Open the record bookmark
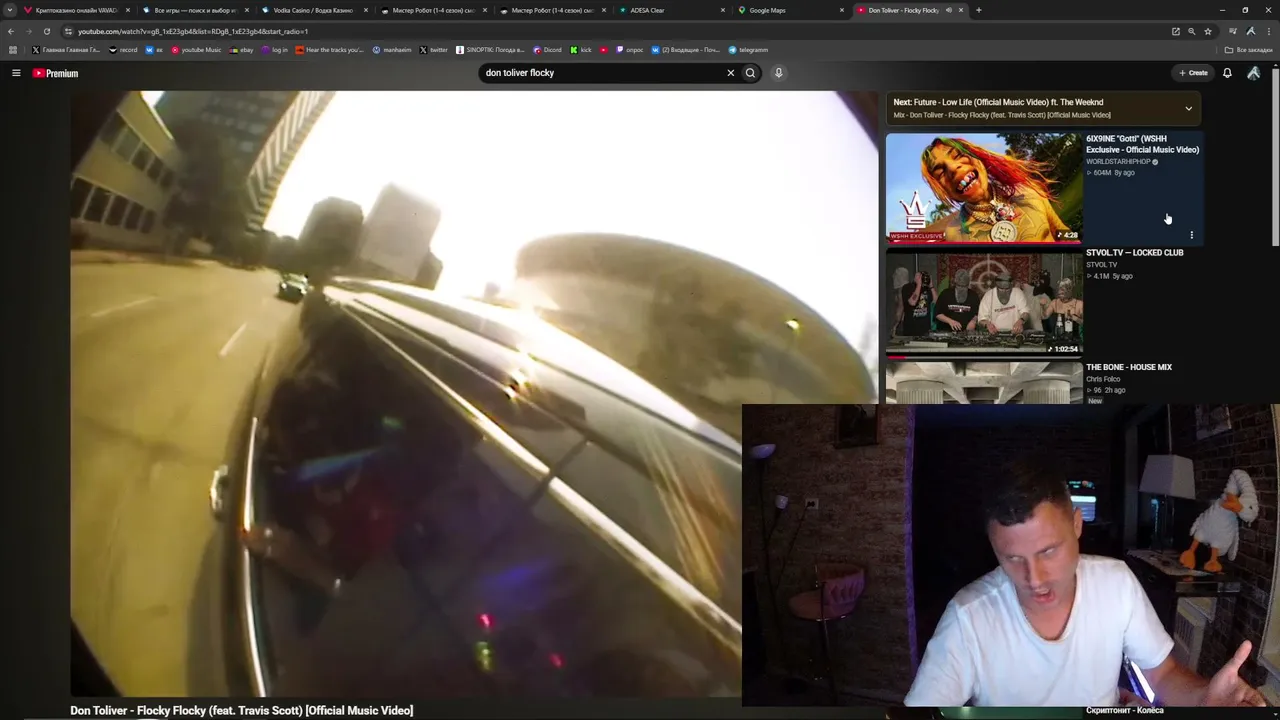The height and width of the screenshot is (720, 1280). coord(123,50)
